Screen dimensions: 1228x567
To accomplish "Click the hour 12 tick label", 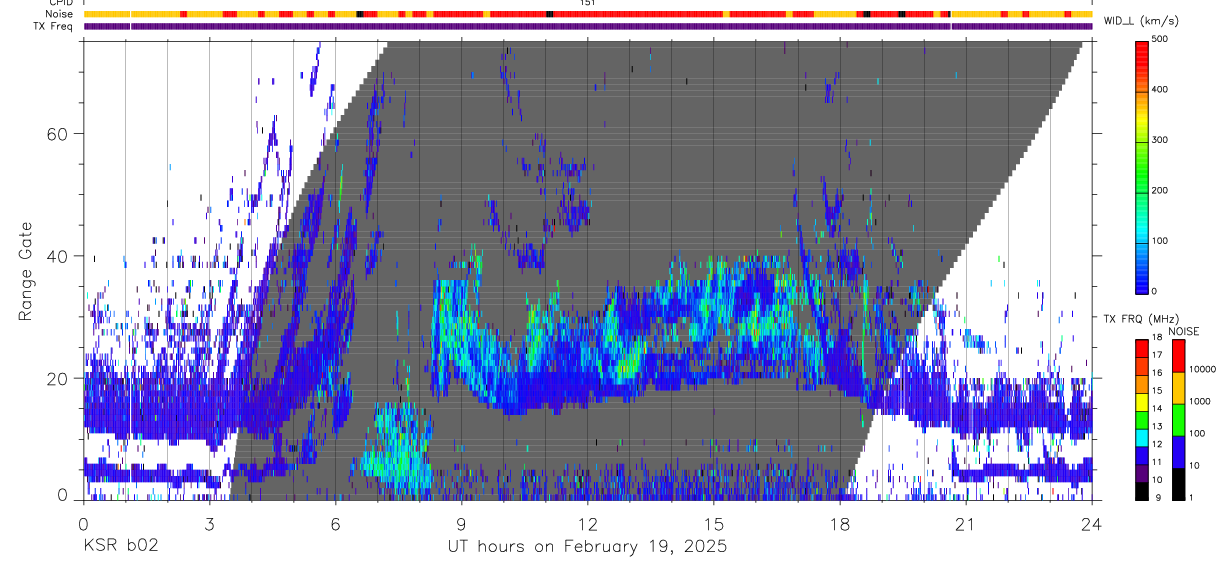I will point(587,524).
